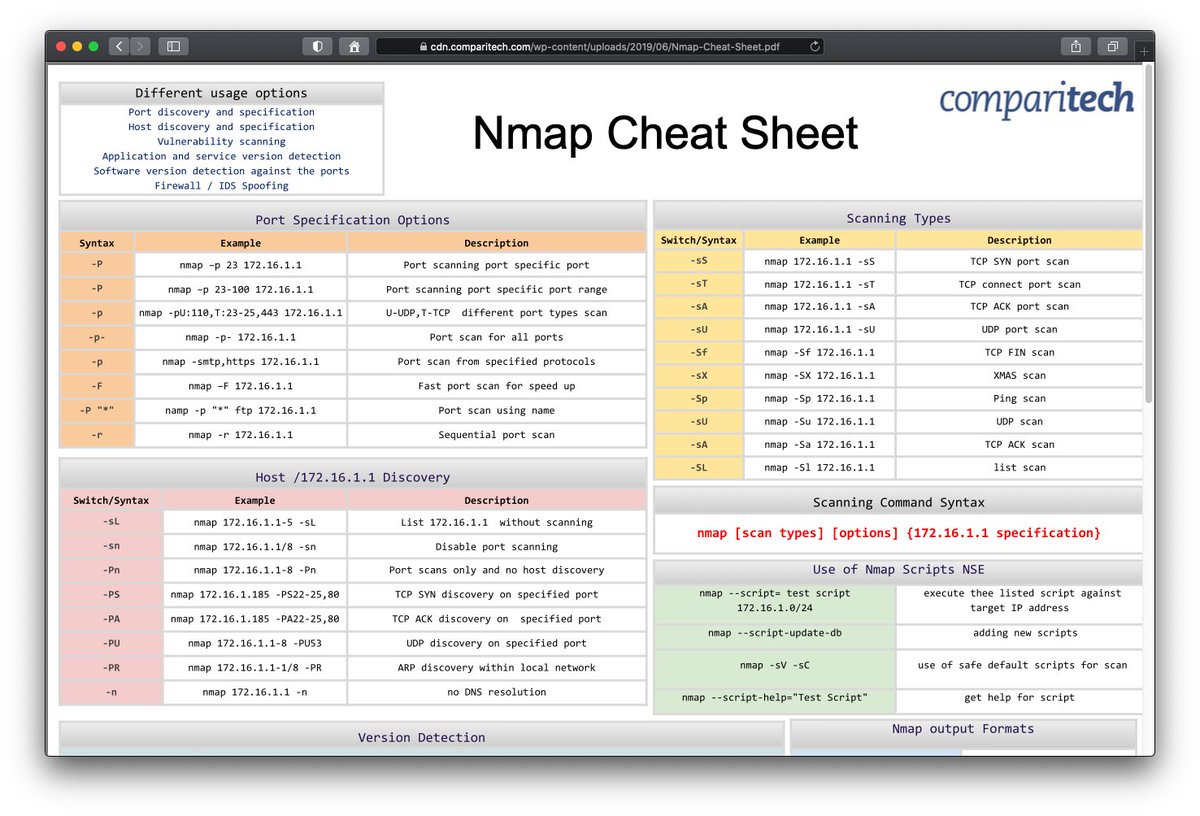The height and width of the screenshot is (816, 1200).
Task: Select the red nmap [scan types] [options] syntax
Action: (x=898, y=533)
